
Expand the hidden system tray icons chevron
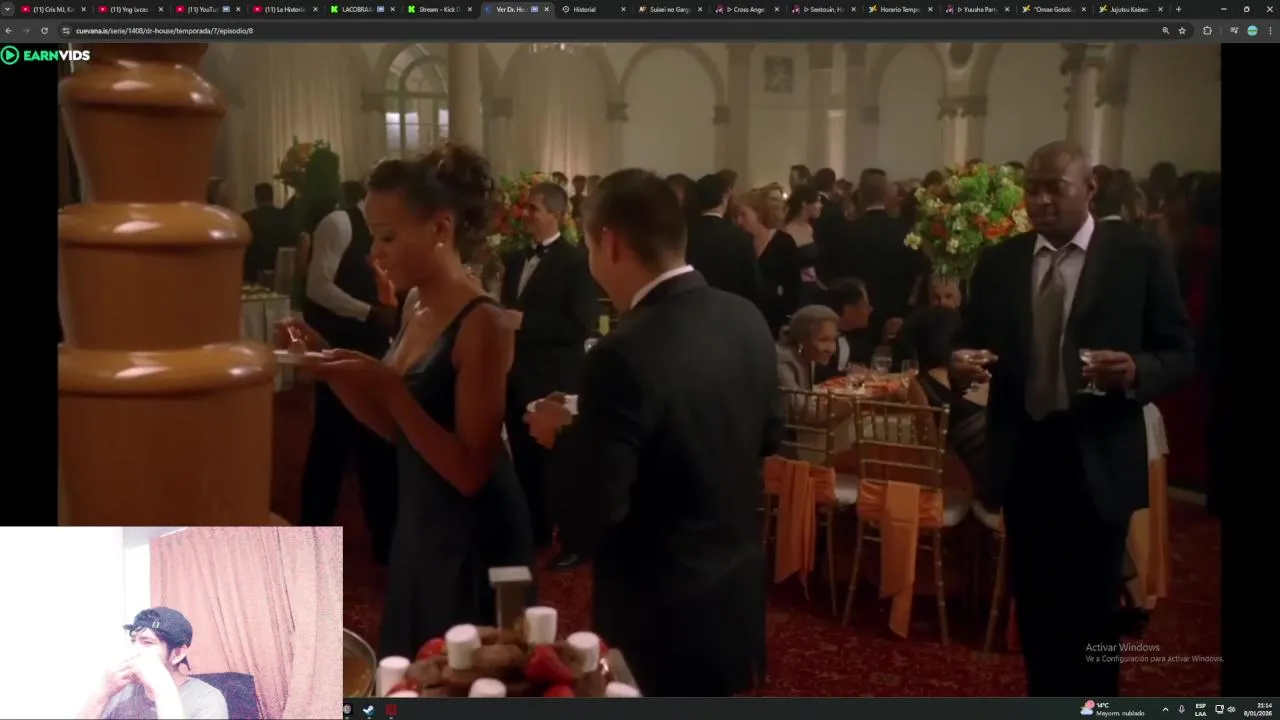(1165, 709)
